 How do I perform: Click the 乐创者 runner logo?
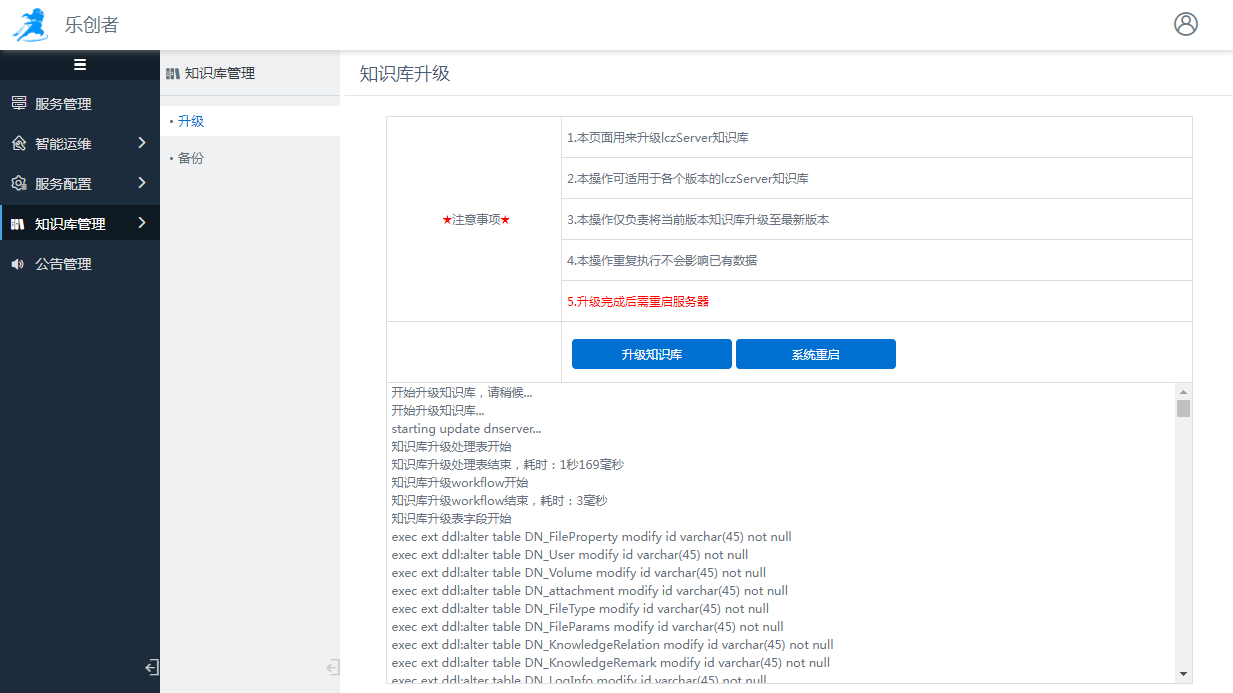30,25
